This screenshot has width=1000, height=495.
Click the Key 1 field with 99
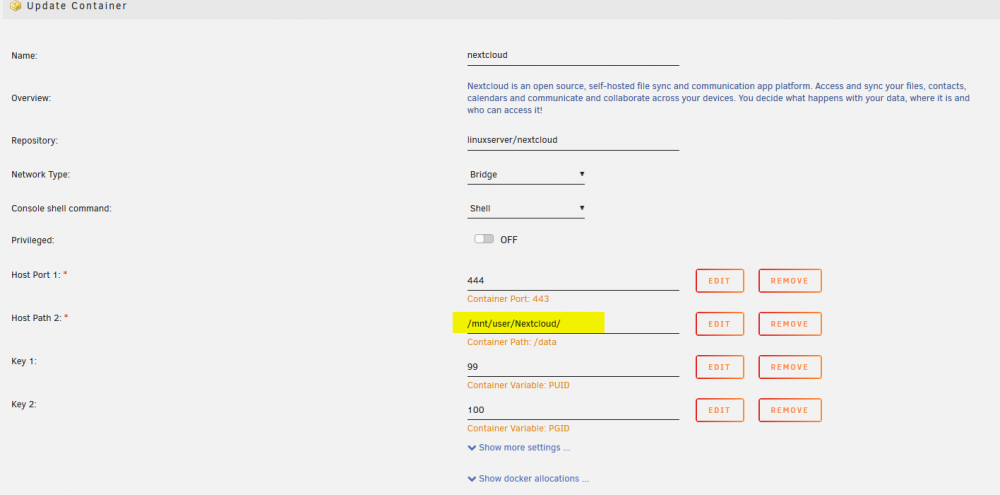pyautogui.click(x=573, y=367)
